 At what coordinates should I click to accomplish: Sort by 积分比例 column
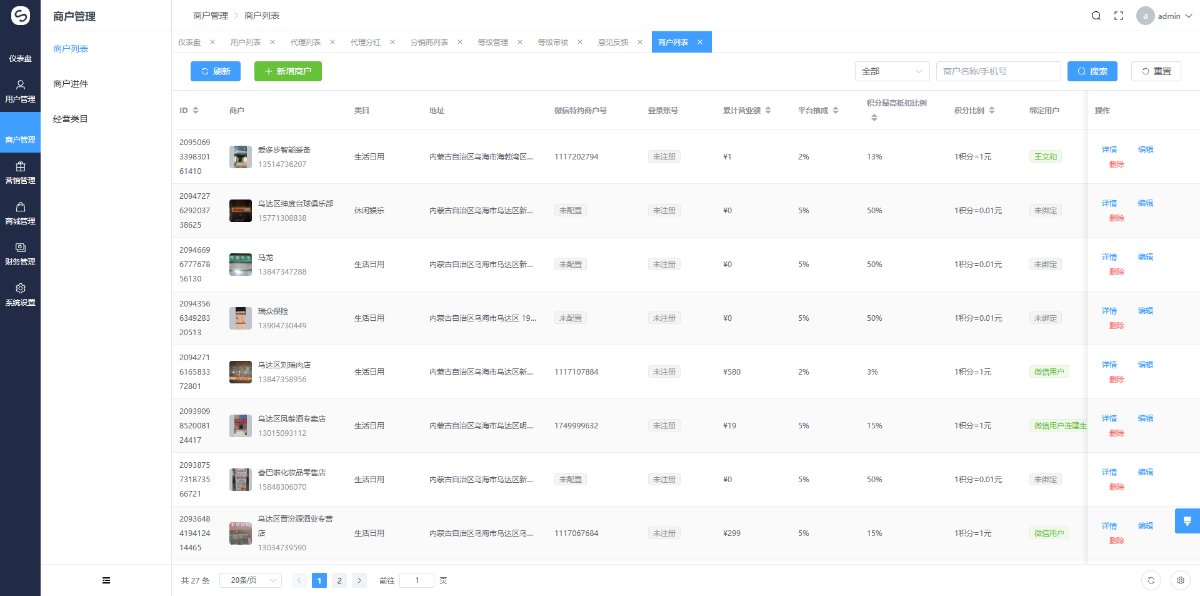992,110
